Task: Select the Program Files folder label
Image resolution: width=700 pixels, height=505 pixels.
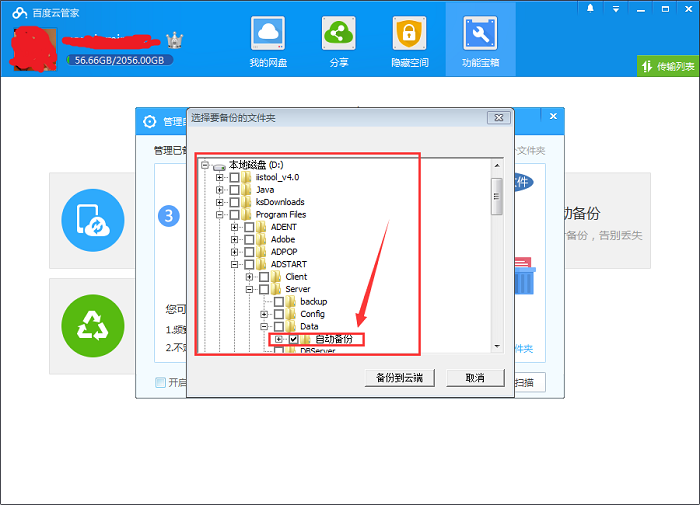Action: 281,215
